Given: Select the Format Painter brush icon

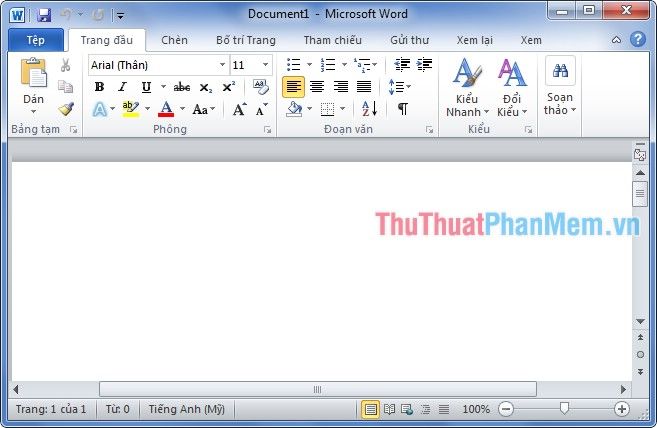Looking at the screenshot, I should [x=66, y=109].
